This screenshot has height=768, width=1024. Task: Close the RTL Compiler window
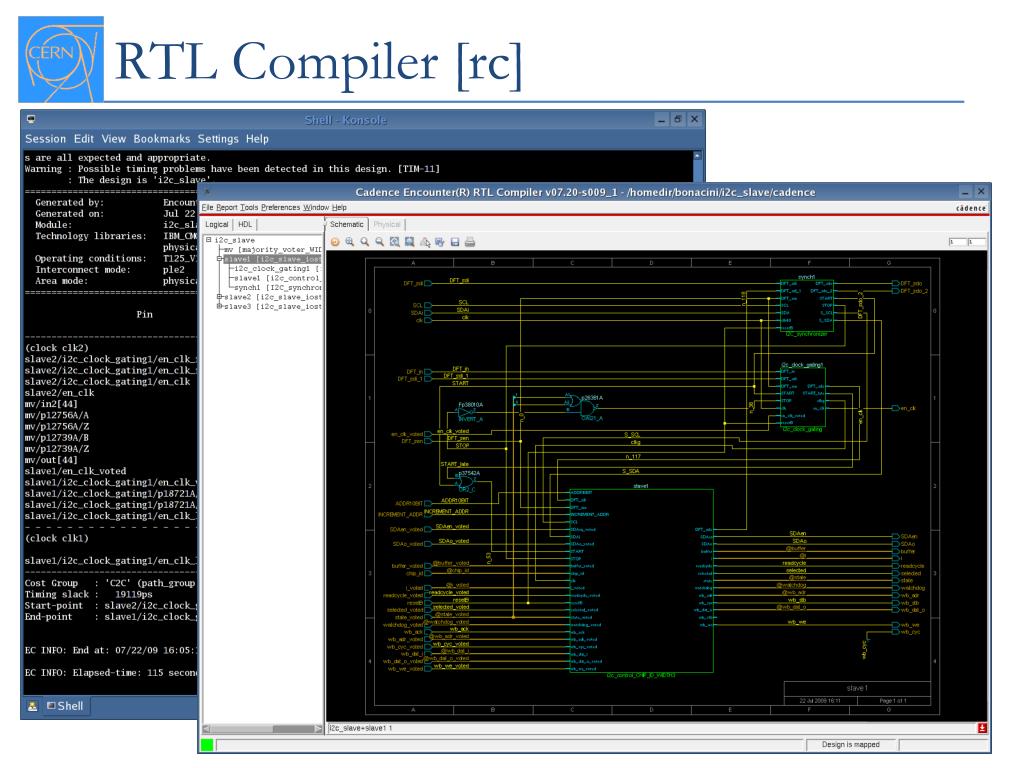click(x=981, y=192)
